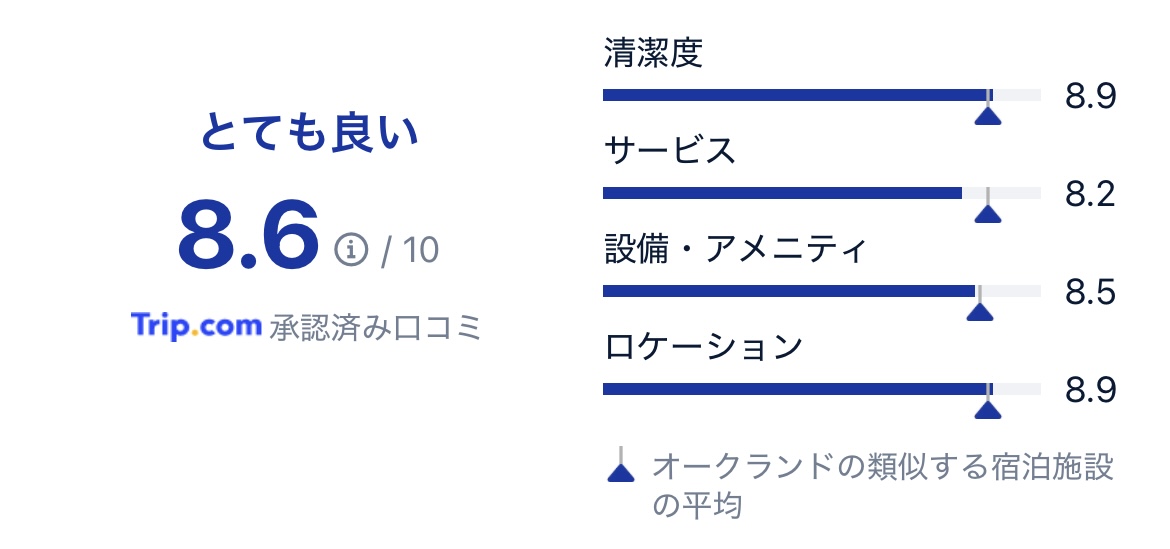
Task: Click the triangle marker on ロケーション bar
Action: (988, 410)
